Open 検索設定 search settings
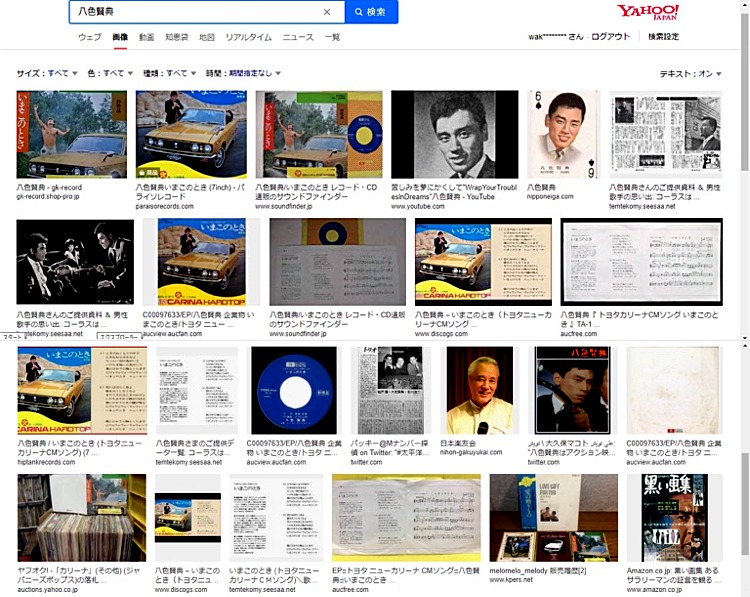 coord(663,36)
